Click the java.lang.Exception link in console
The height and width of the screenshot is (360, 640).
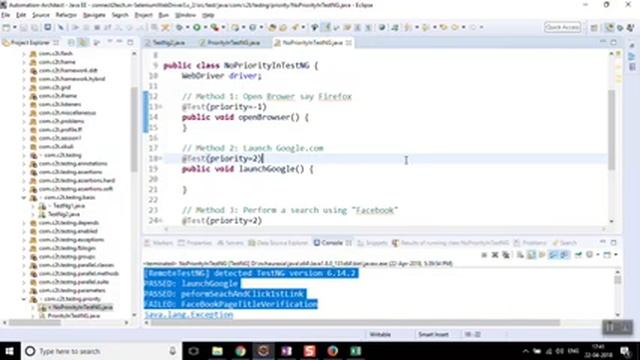point(189,315)
